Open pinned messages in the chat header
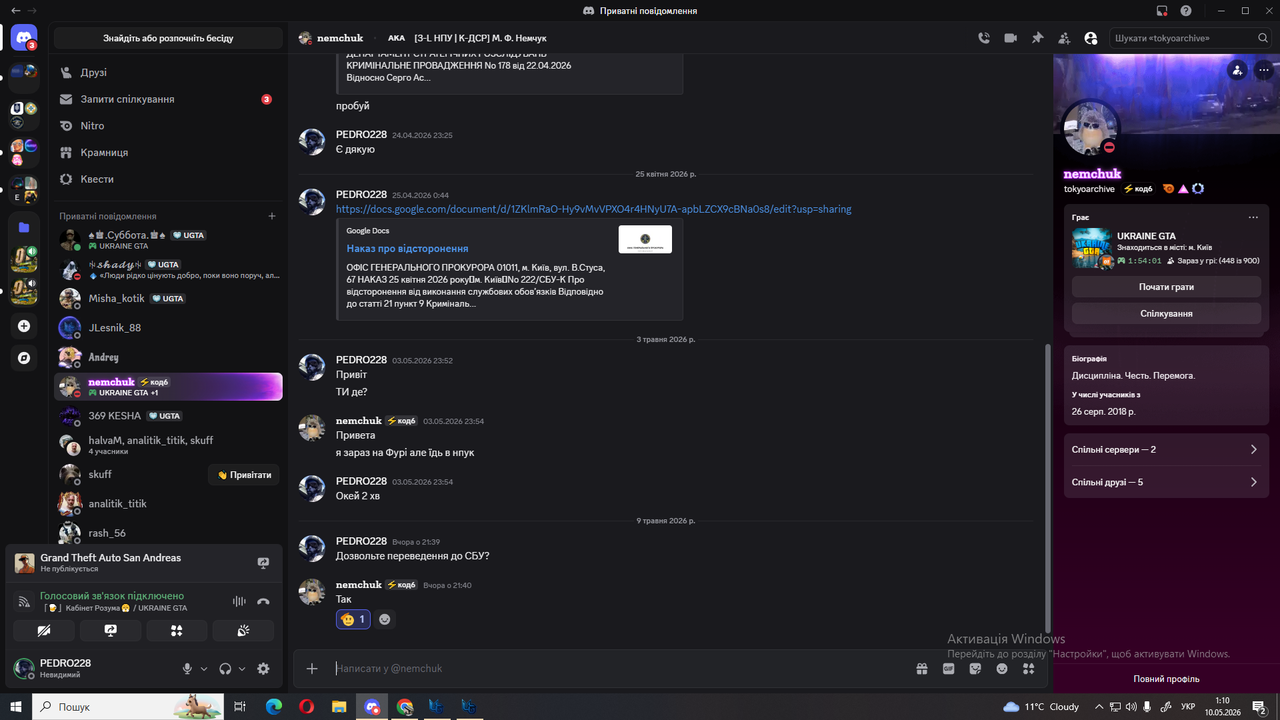 tap(1037, 38)
